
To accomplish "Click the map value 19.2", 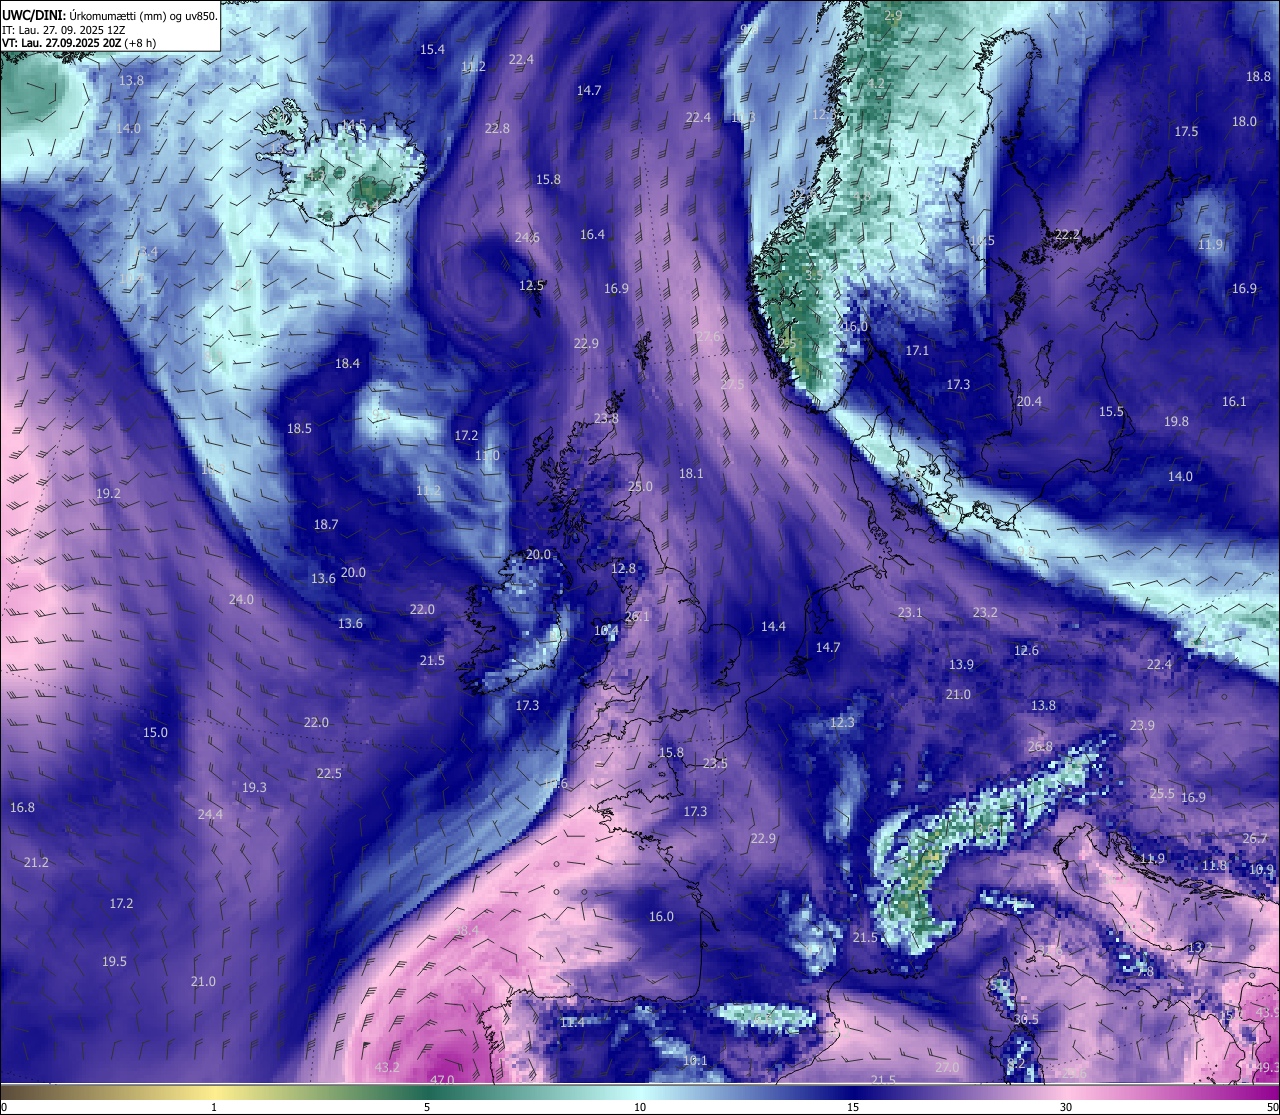I will 108,493.
